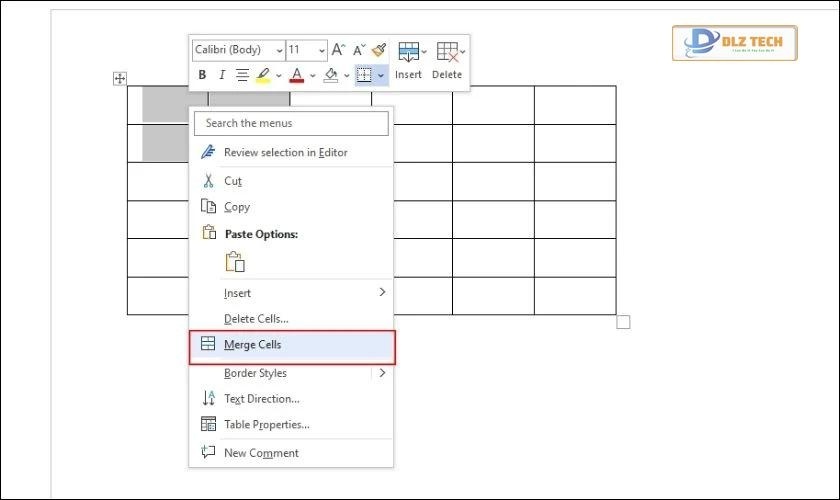Click the center alignment icon
This screenshot has width=840, height=500.
pyautogui.click(x=242, y=75)
